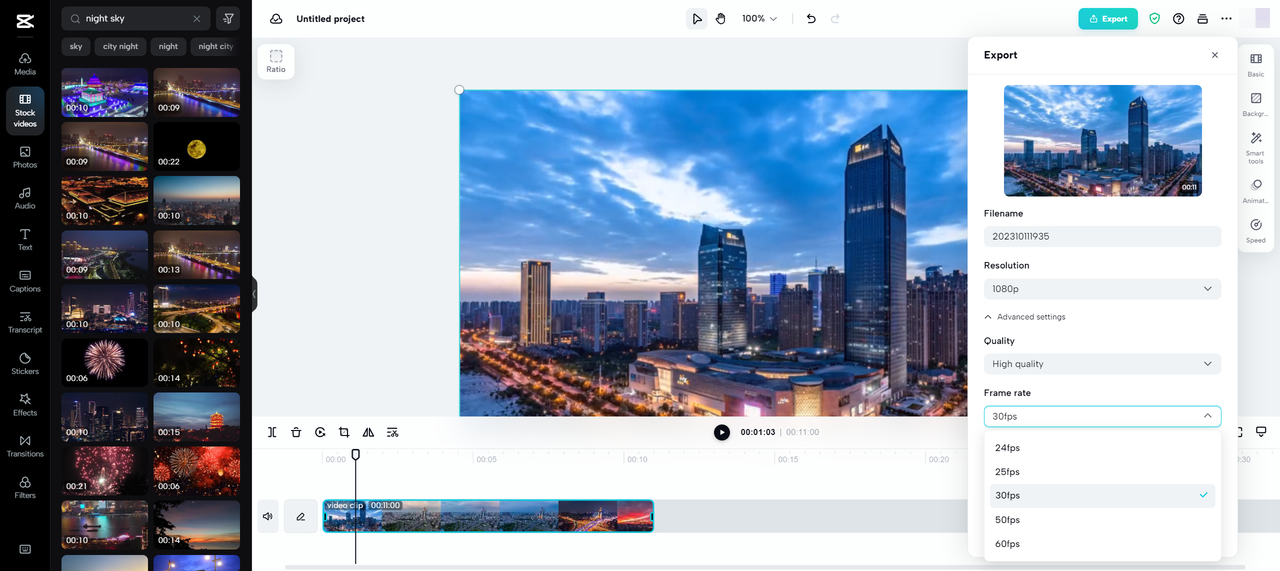Choose 50fps frame rate

1102,520
